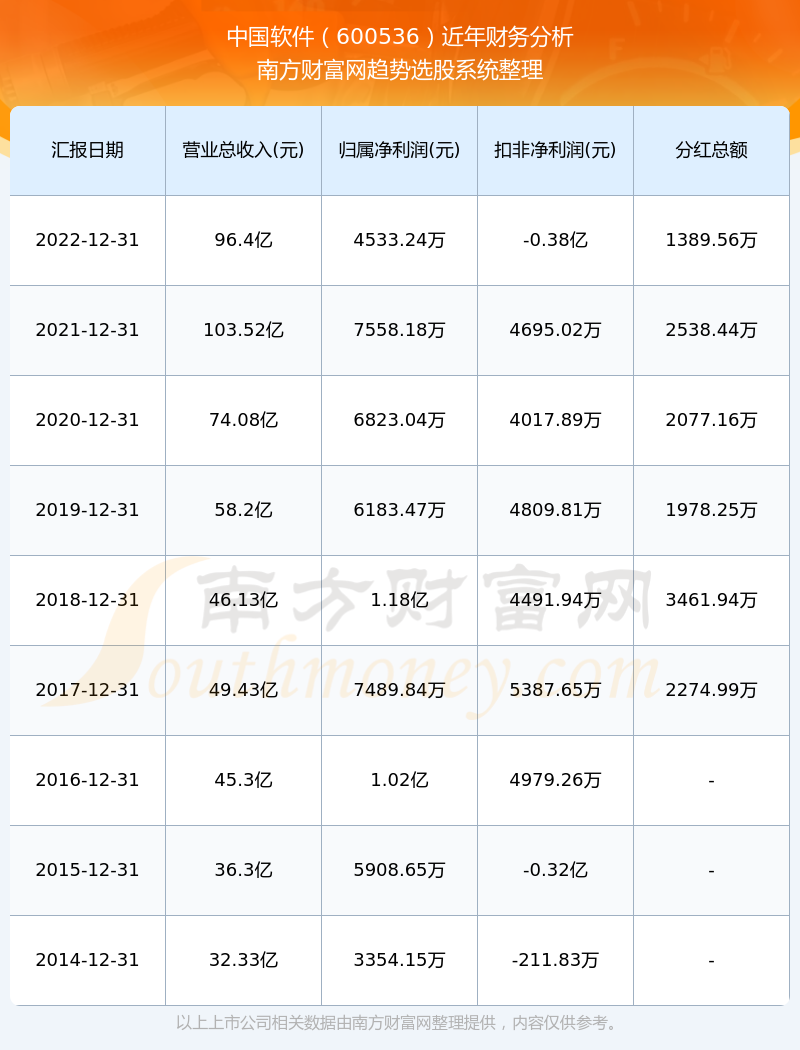The width and height of the screenshot is (800, 1050).
Task: Click the 扣非净利润(元) column header
Action: 556,150
